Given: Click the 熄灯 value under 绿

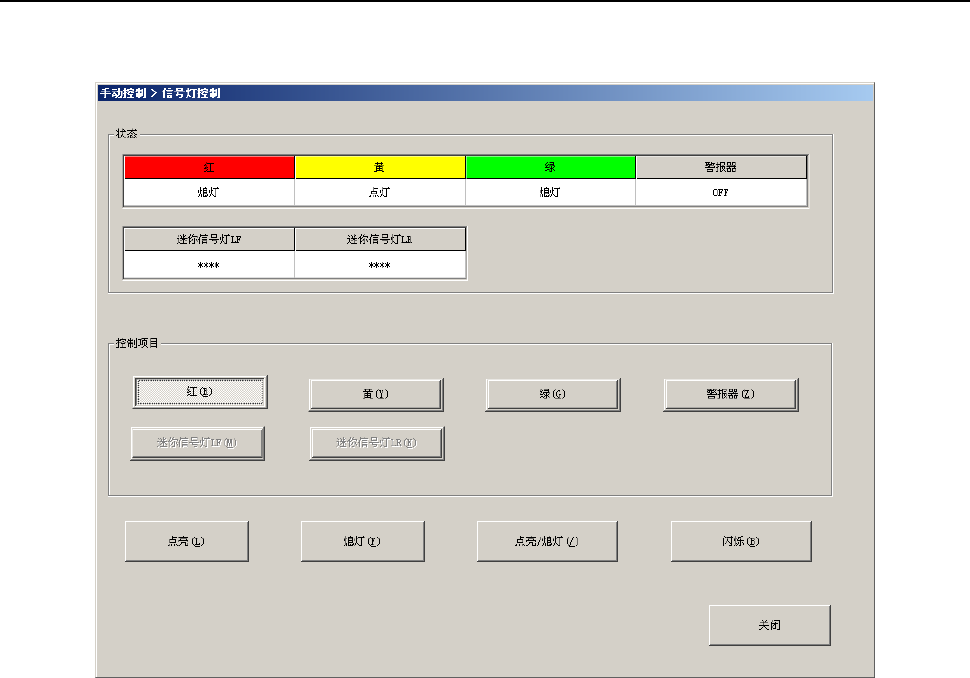Looking at the screenshot, I should tap(551, 192).
